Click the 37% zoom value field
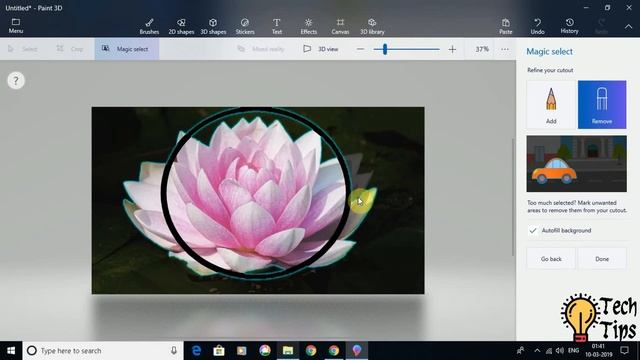The image size is (640, 360). [x=482, y=49]
